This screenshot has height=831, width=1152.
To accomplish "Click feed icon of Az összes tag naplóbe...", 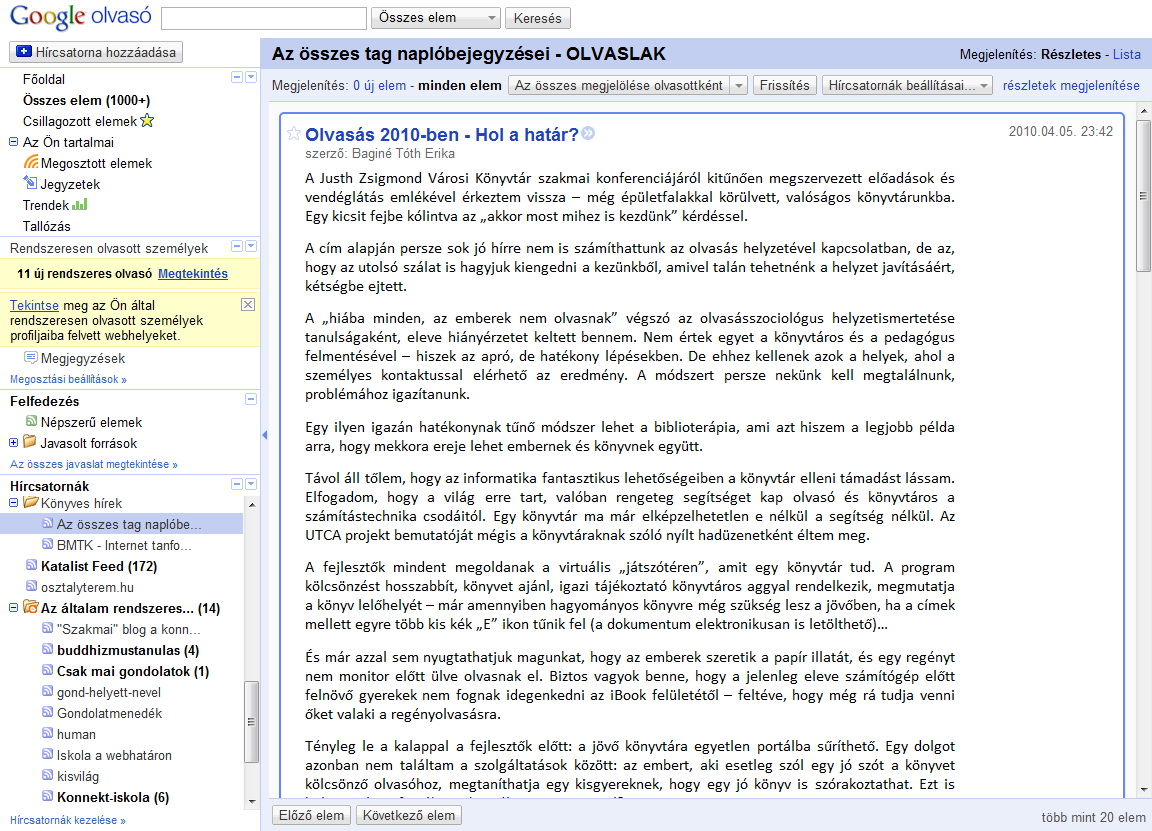I will point(48,524).
